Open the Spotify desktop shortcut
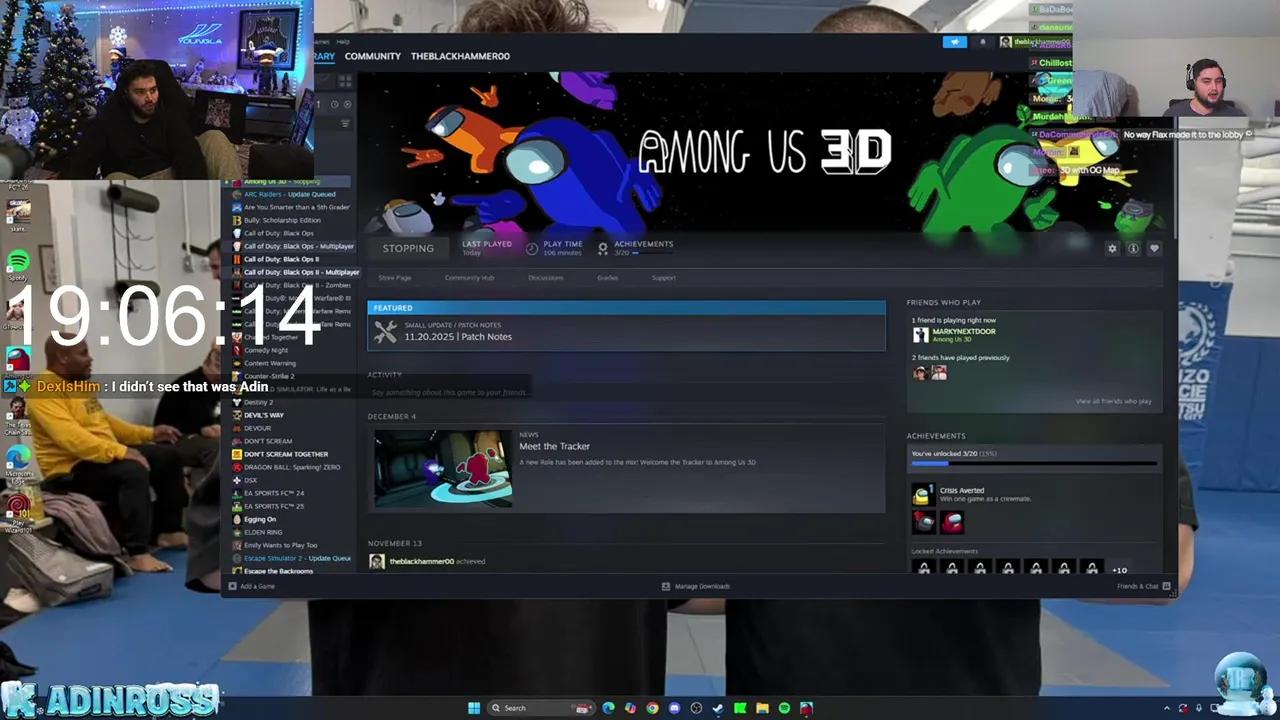 tap(18, 264)
